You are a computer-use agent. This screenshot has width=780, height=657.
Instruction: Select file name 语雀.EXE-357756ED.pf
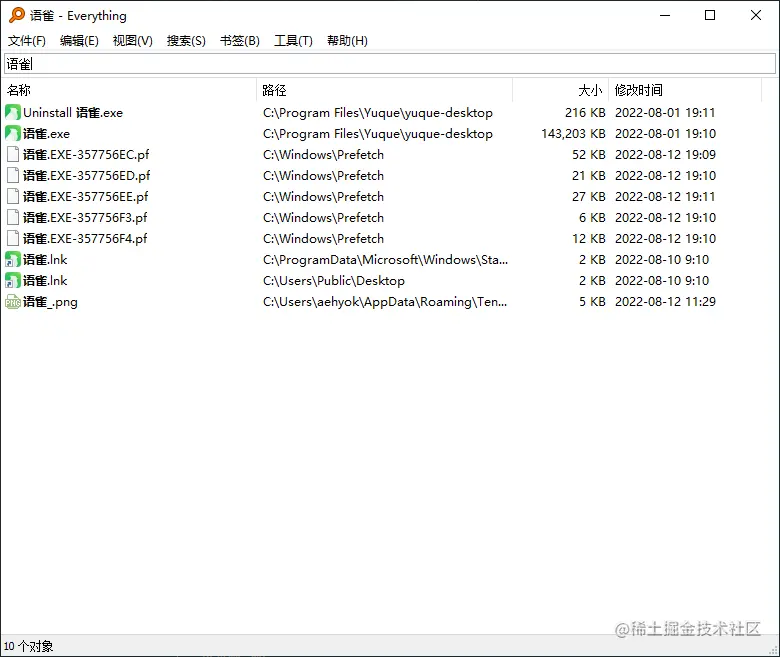click(87, 176)
